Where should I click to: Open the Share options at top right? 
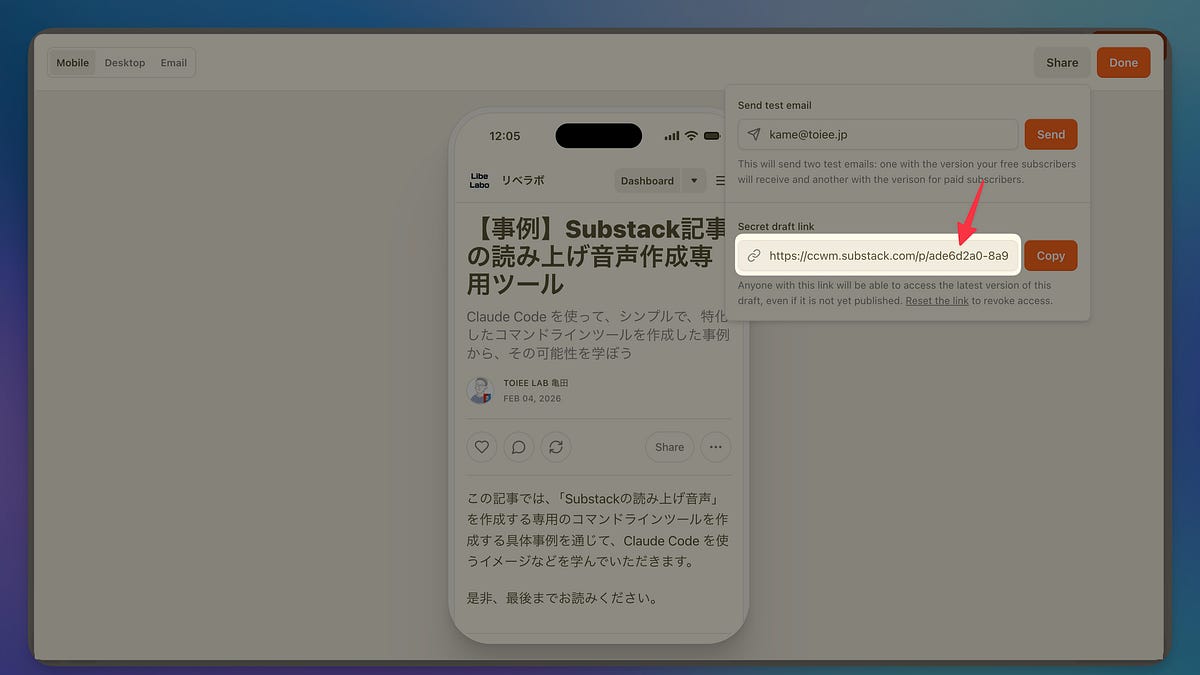[x=1062, y=62]
